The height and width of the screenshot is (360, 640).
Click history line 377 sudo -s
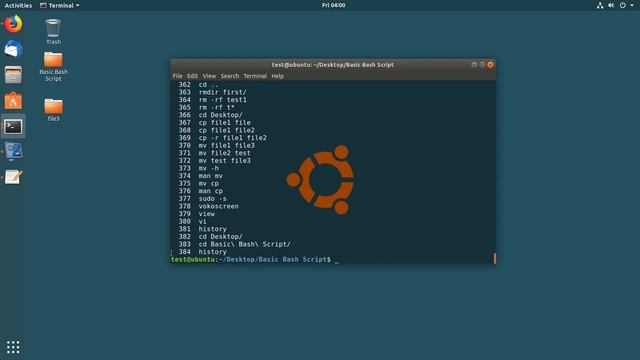pyautogui.click(x=202, y=199)
